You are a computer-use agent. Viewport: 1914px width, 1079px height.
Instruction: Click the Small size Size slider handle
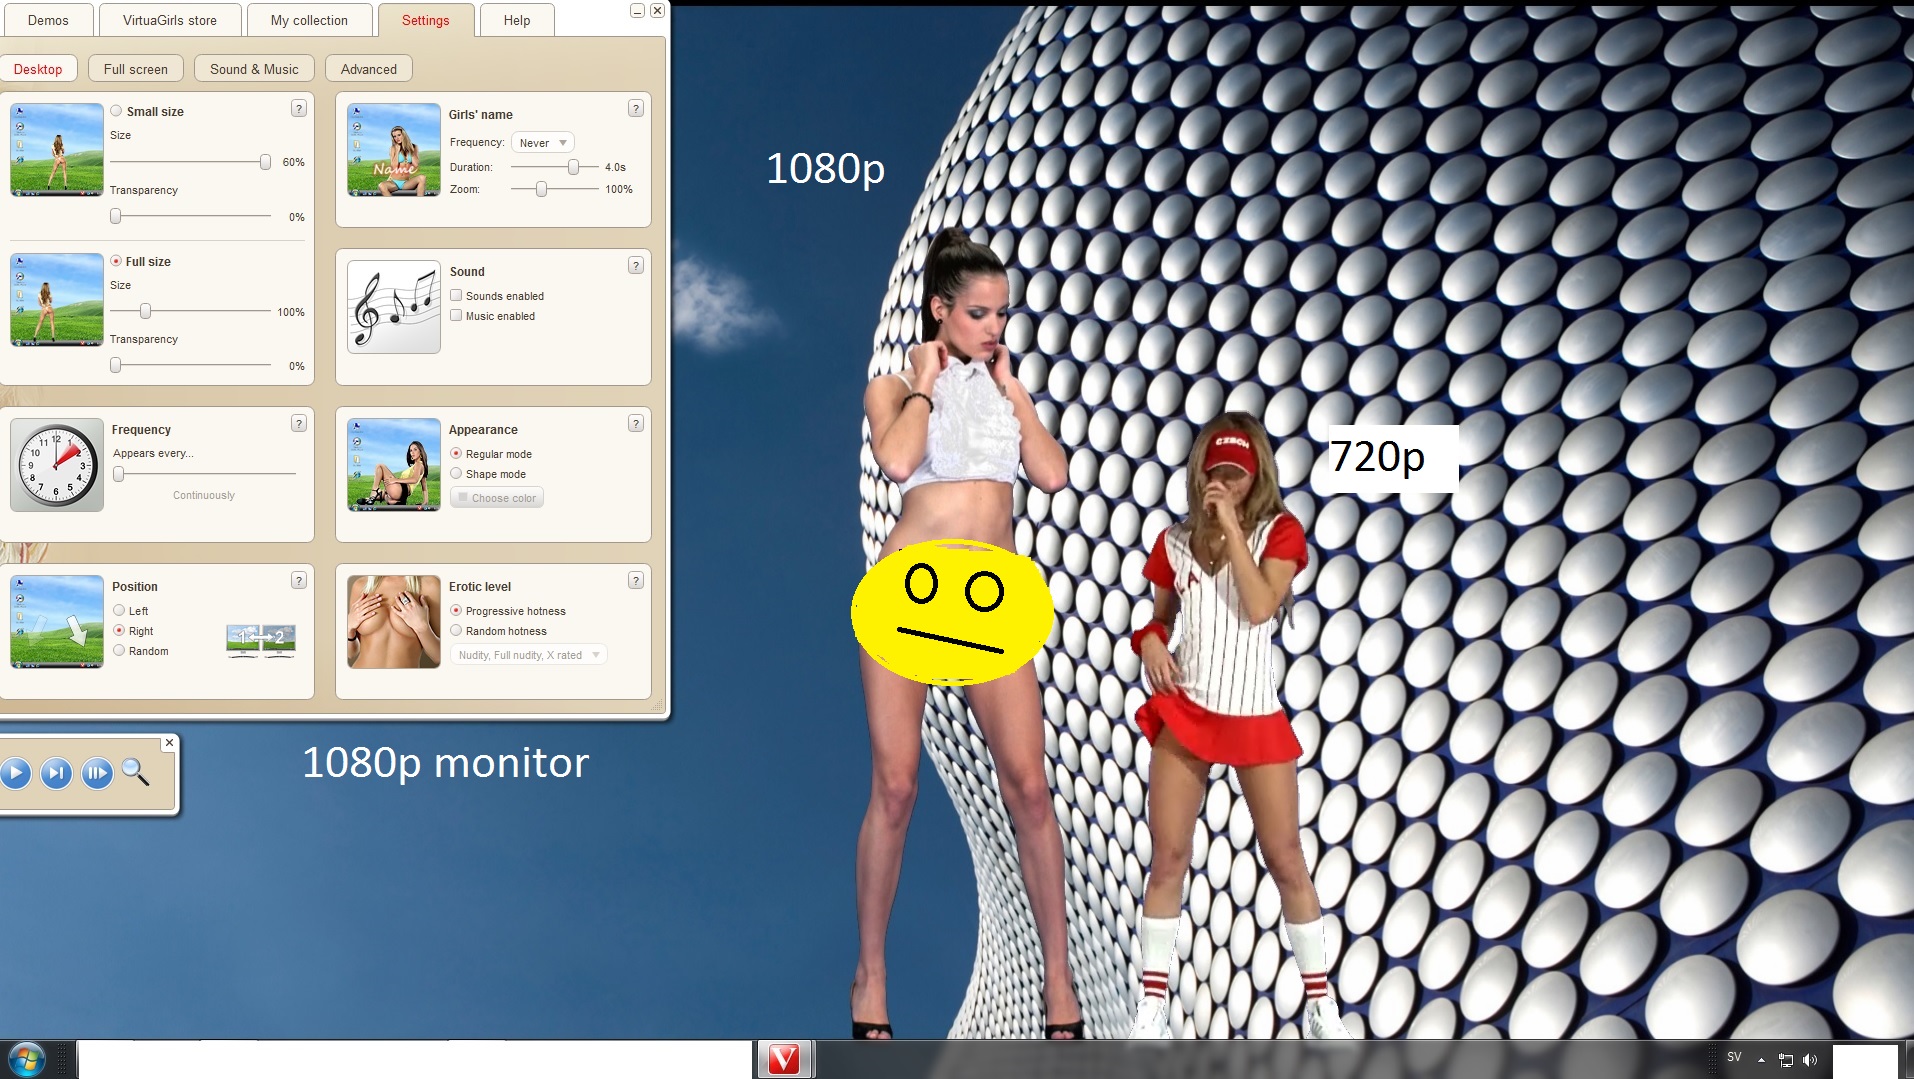[x=265, y=162]
